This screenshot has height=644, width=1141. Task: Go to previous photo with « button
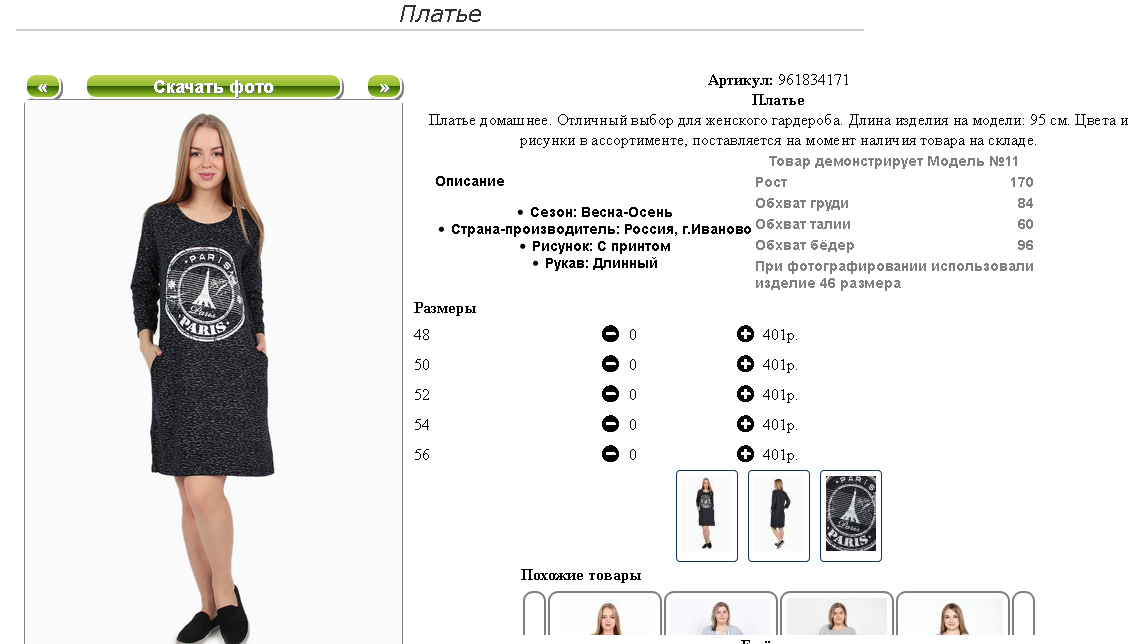click(x=44, y=87)
